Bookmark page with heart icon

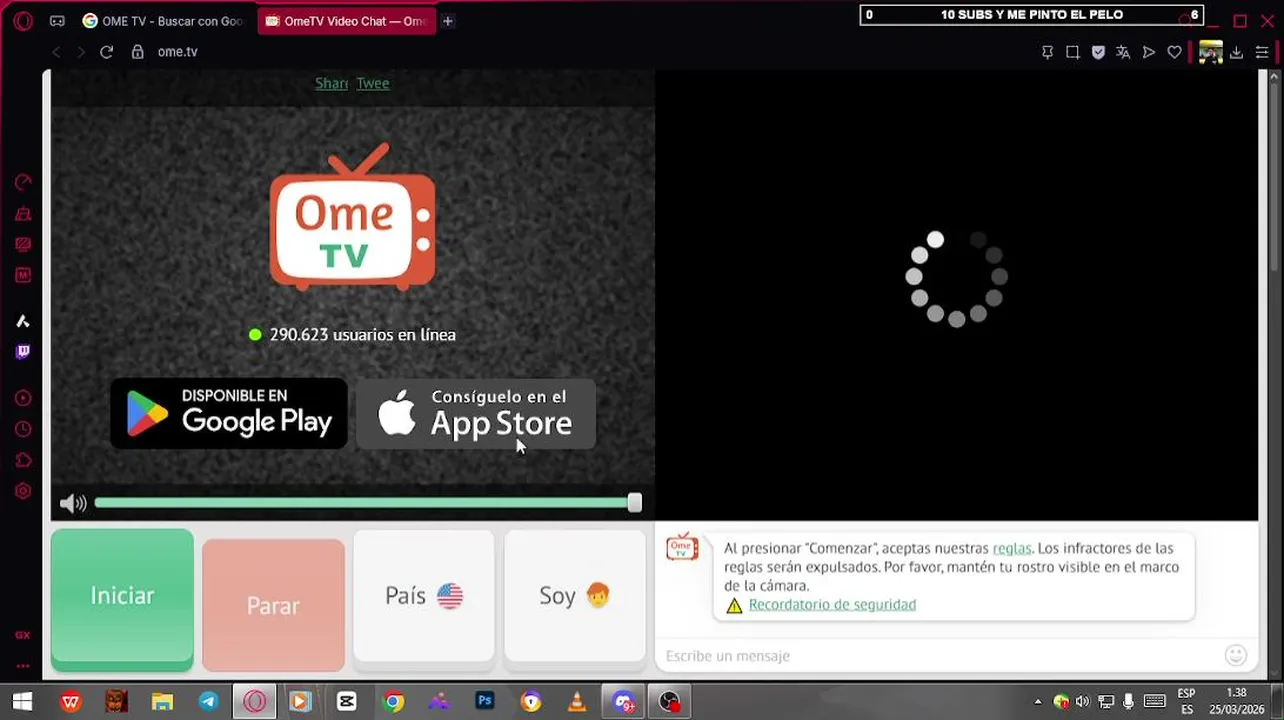(1175, 52)
